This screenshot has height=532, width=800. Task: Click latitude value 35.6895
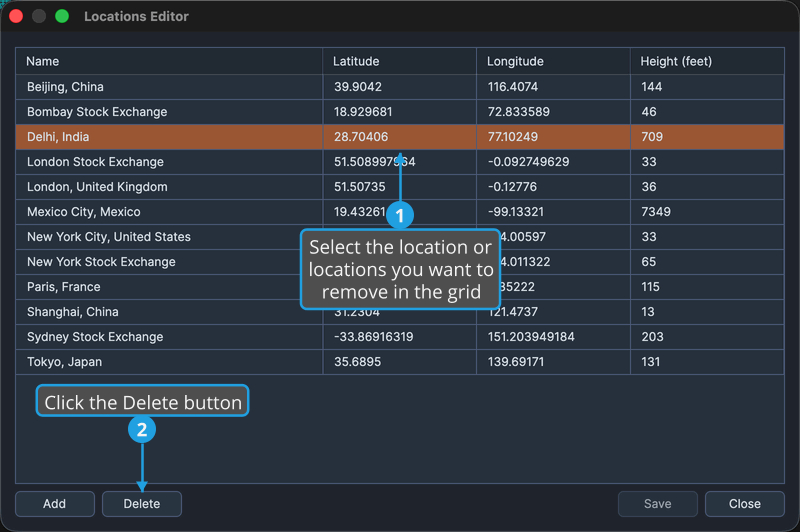[357, 362]
